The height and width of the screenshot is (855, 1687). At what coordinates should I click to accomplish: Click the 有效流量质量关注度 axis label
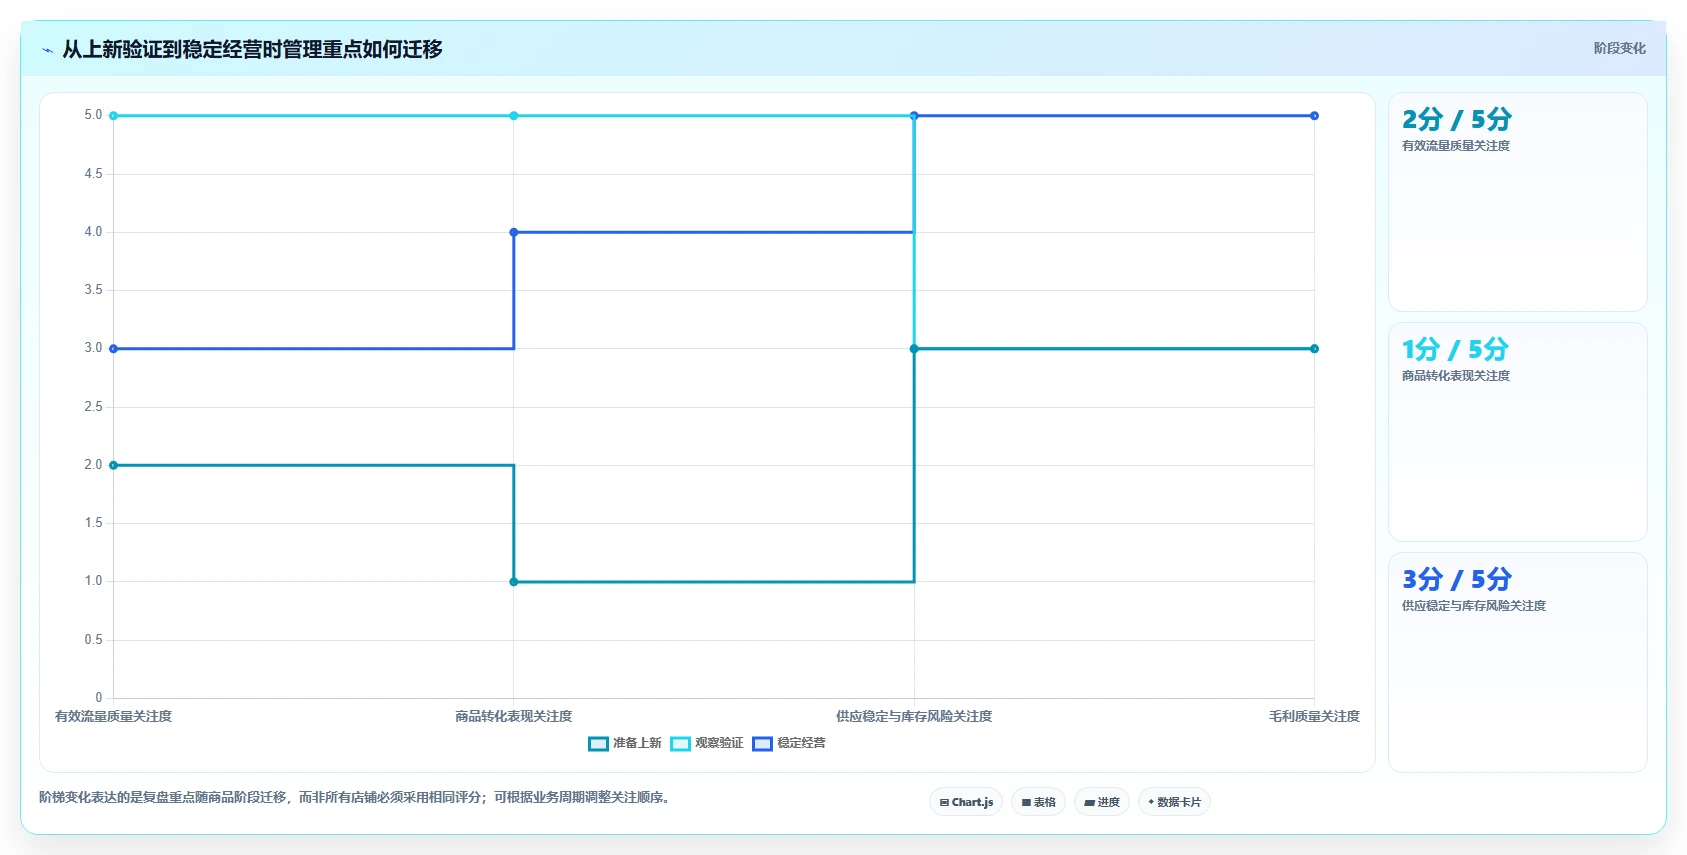tap(113, 716)
